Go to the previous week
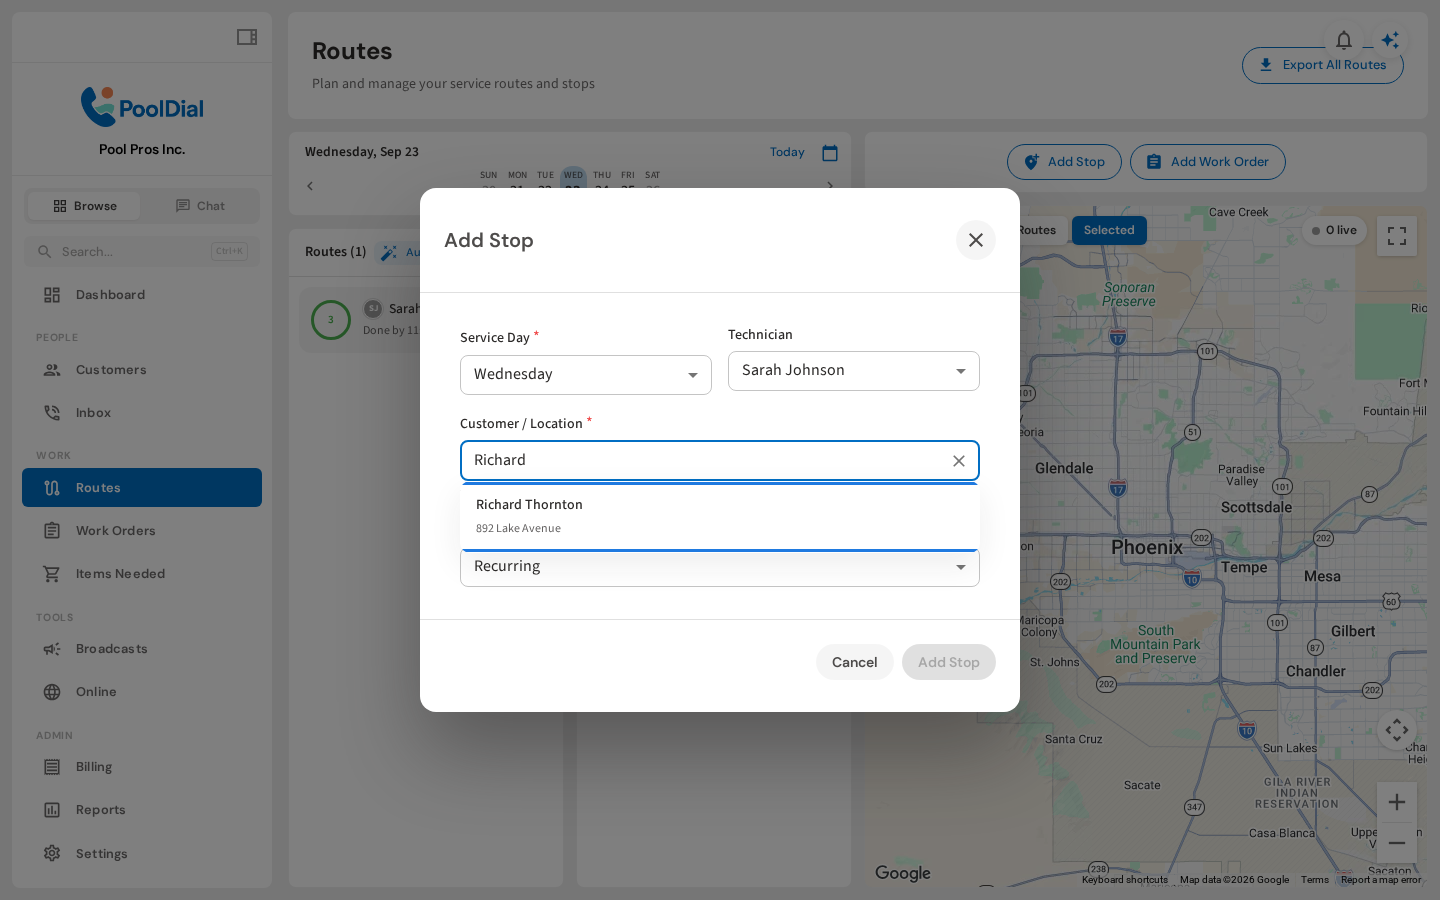 click(310, 186)
